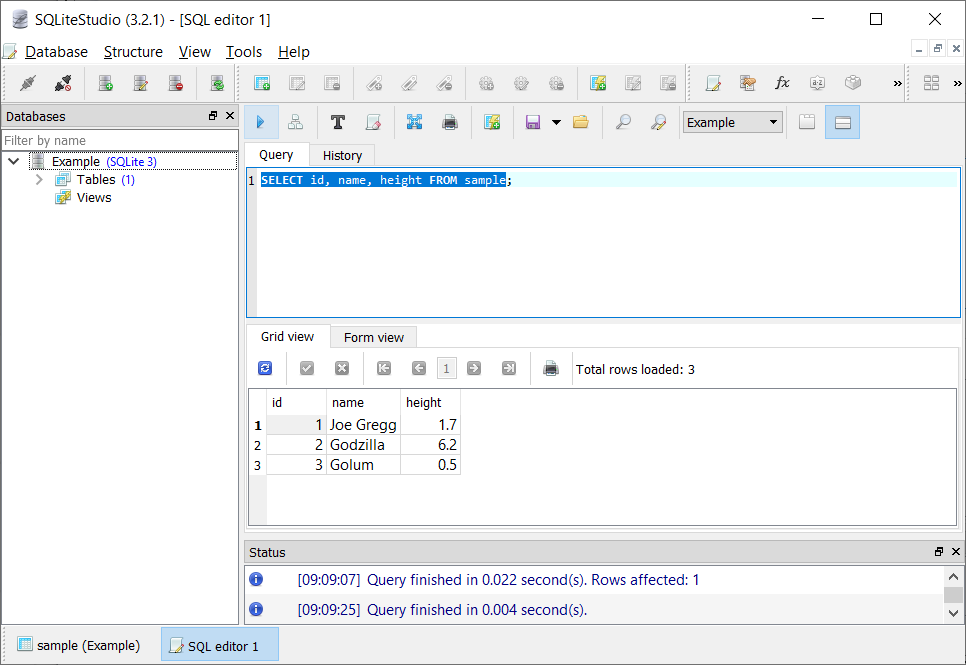Viewport: 966px width, 665px height.
Task: Reload the result data with the refresh icon
Action: point(264,368)
